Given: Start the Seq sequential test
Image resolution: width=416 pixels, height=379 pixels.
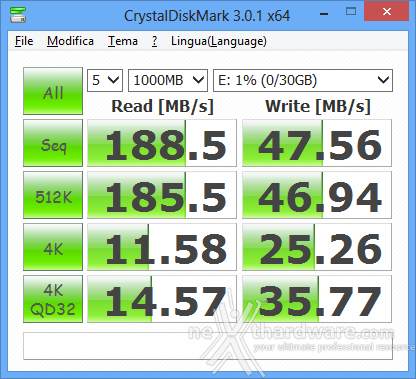Looking at the screenshot, I should click(x=53, y=143).
